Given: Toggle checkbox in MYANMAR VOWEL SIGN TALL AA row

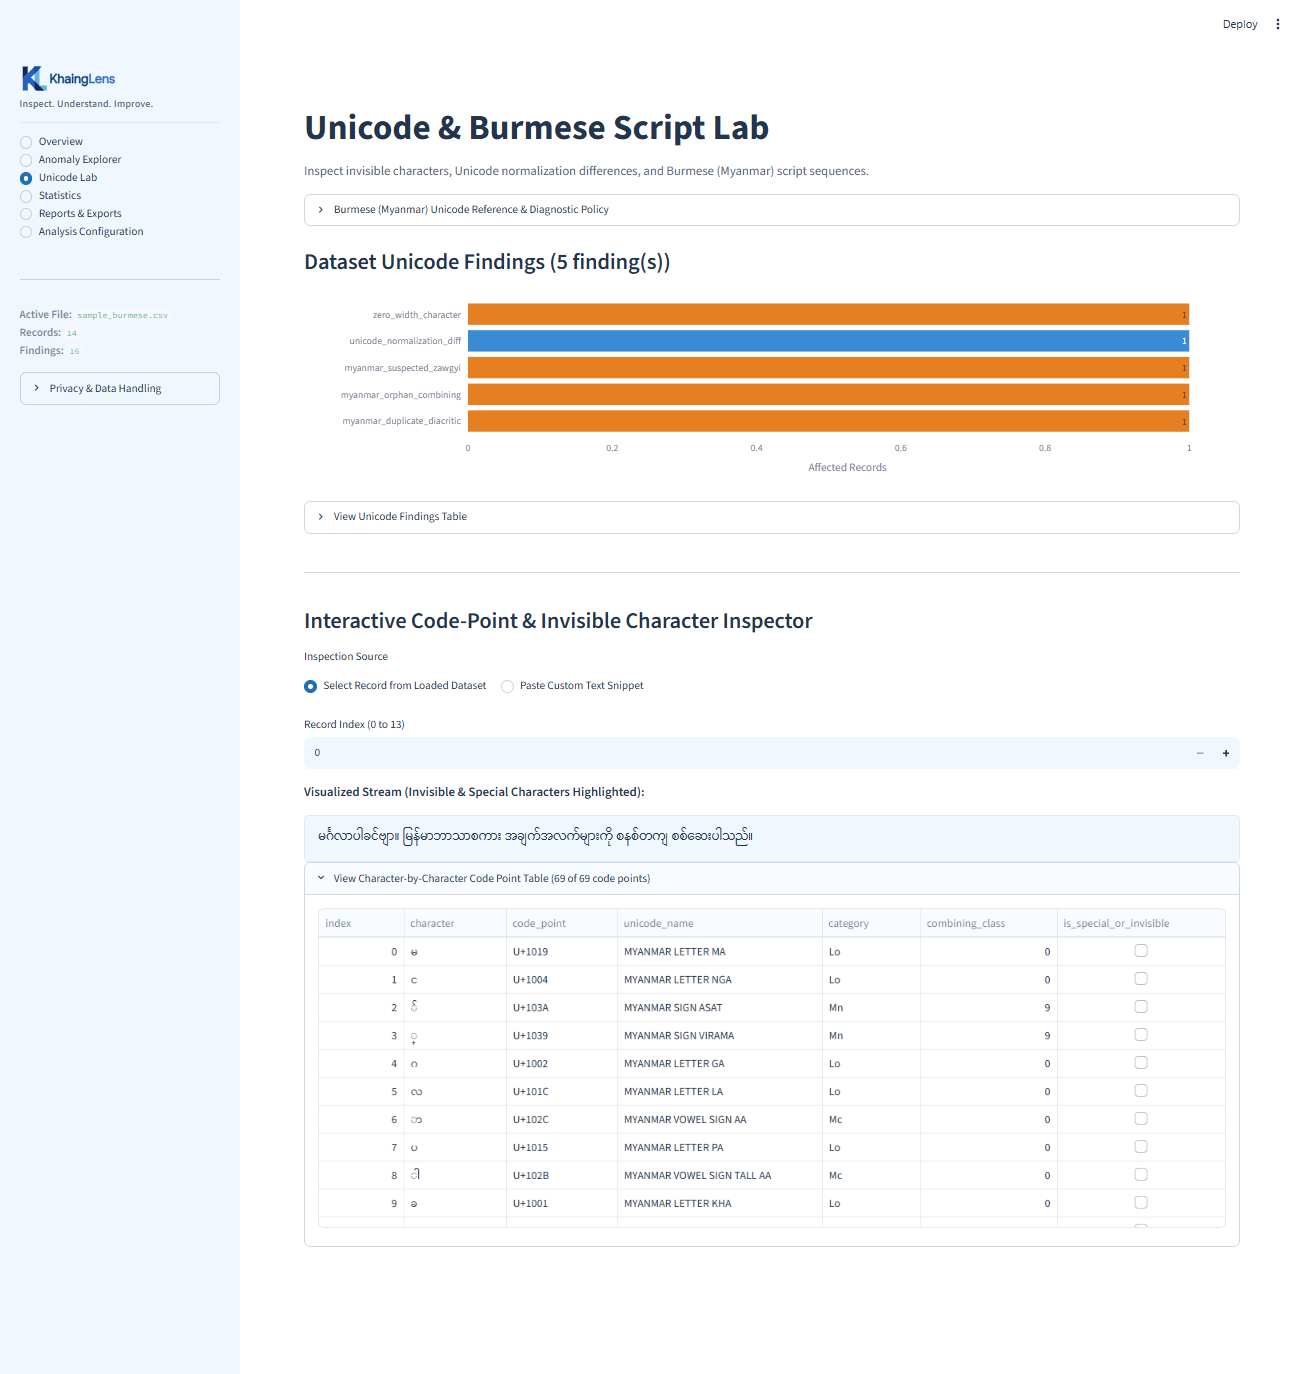Looking at the screenshot, I should (1141, 1175).
